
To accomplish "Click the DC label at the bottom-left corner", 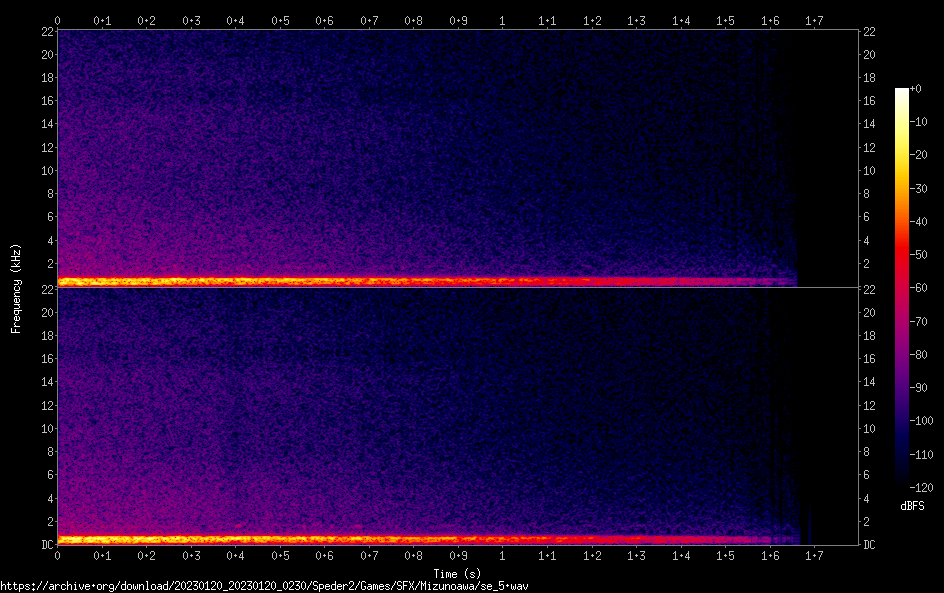I will [x=45, y=544].
